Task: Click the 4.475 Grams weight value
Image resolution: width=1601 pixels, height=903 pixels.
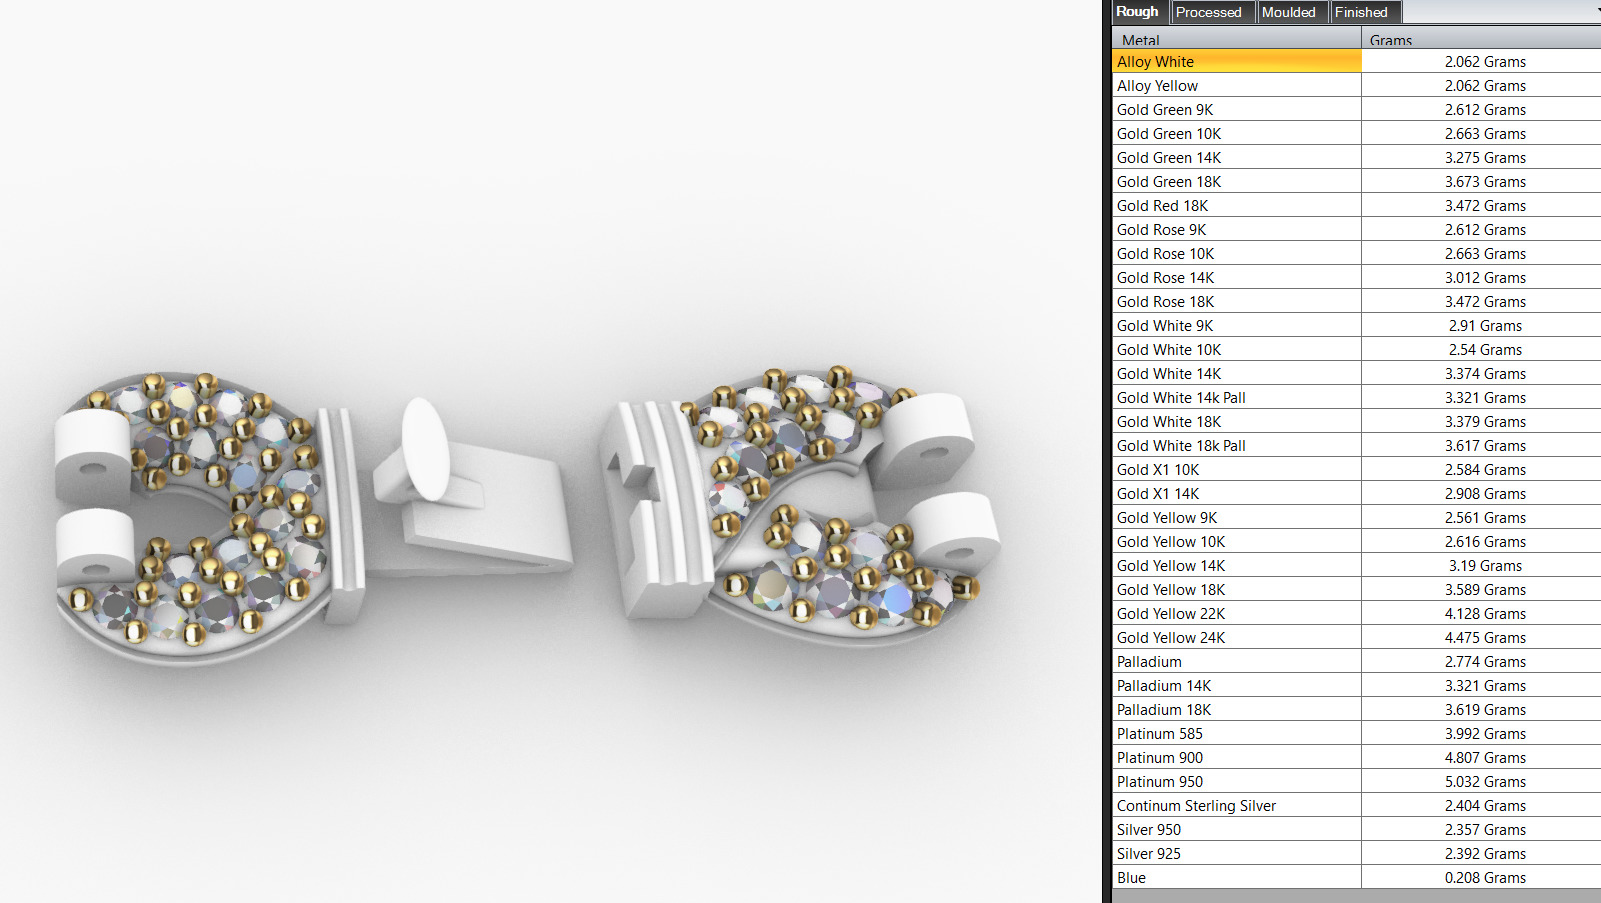Action: [x=1485, y=637]
